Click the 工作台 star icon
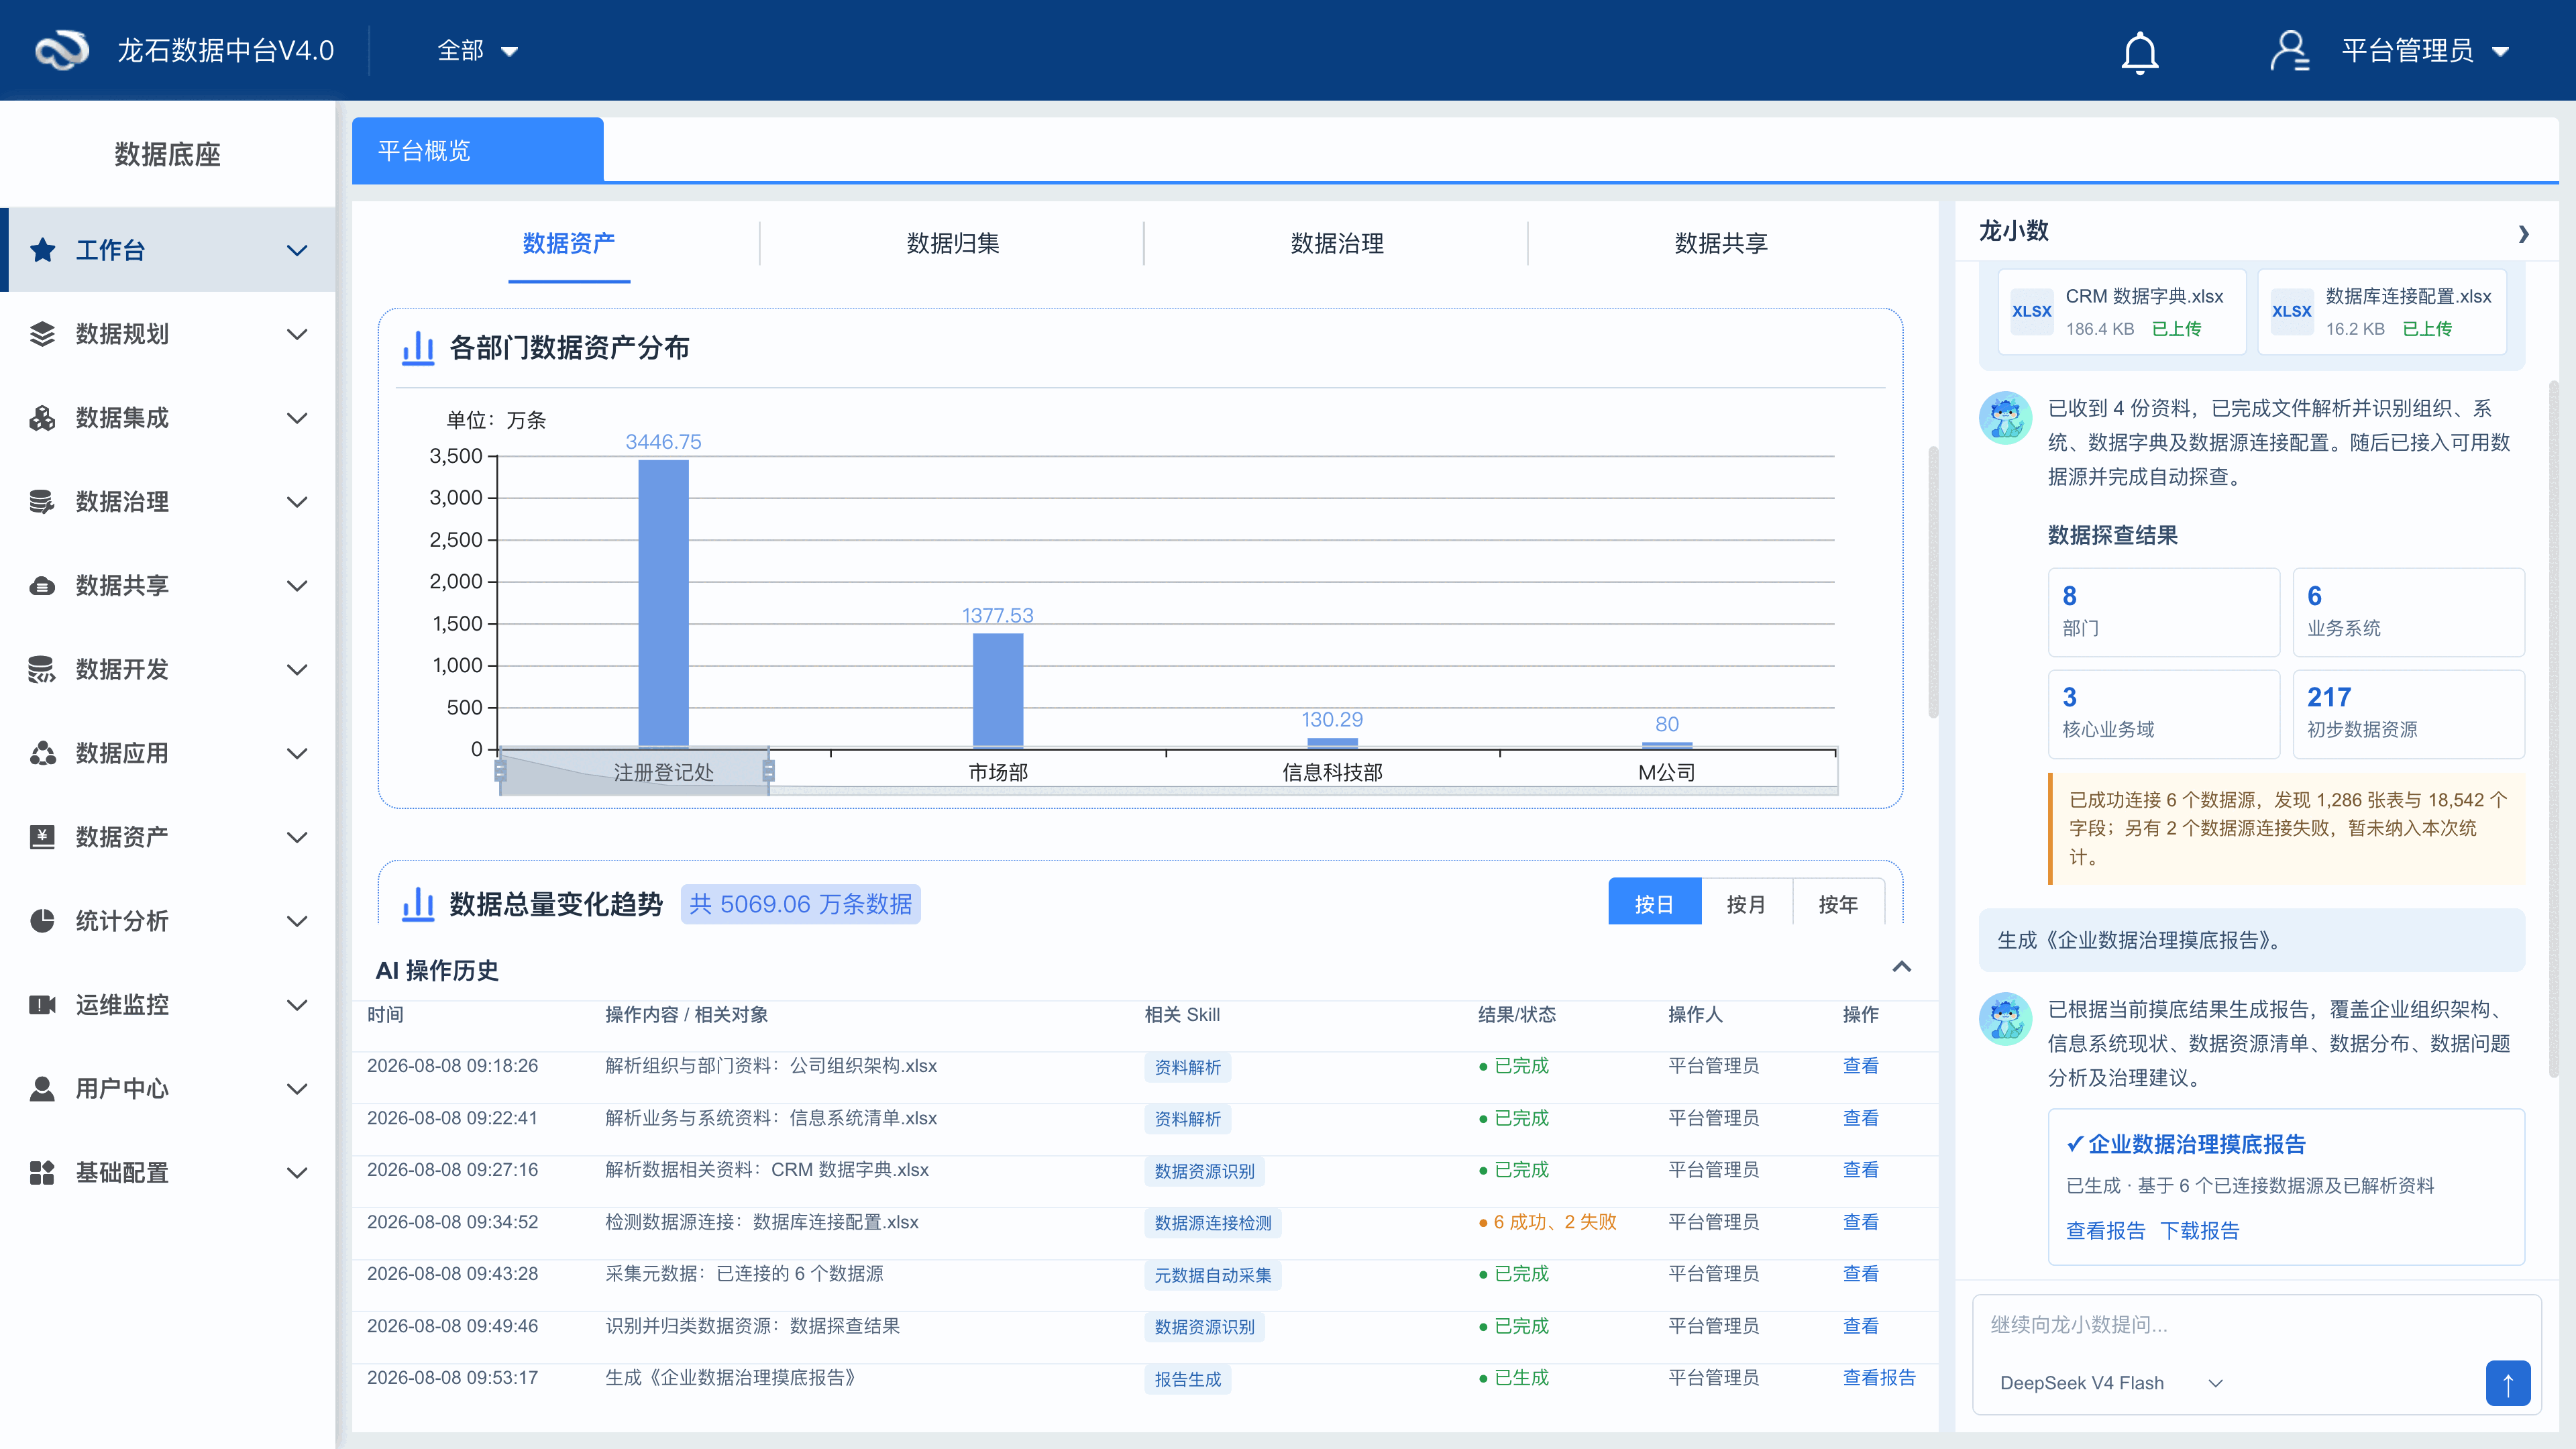 pos(42,250)
